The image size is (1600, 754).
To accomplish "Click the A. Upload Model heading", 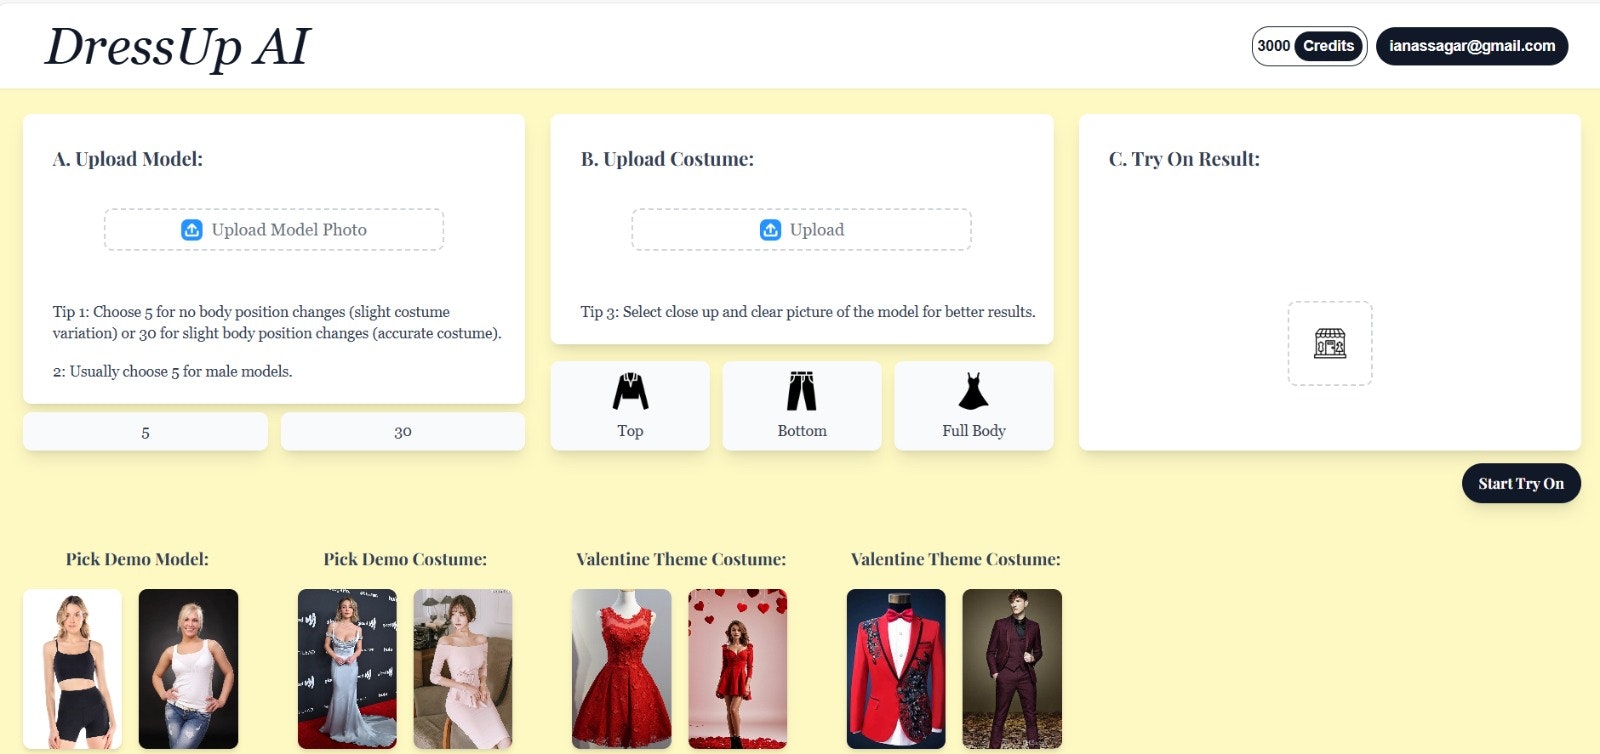I will tap(128, 159).
